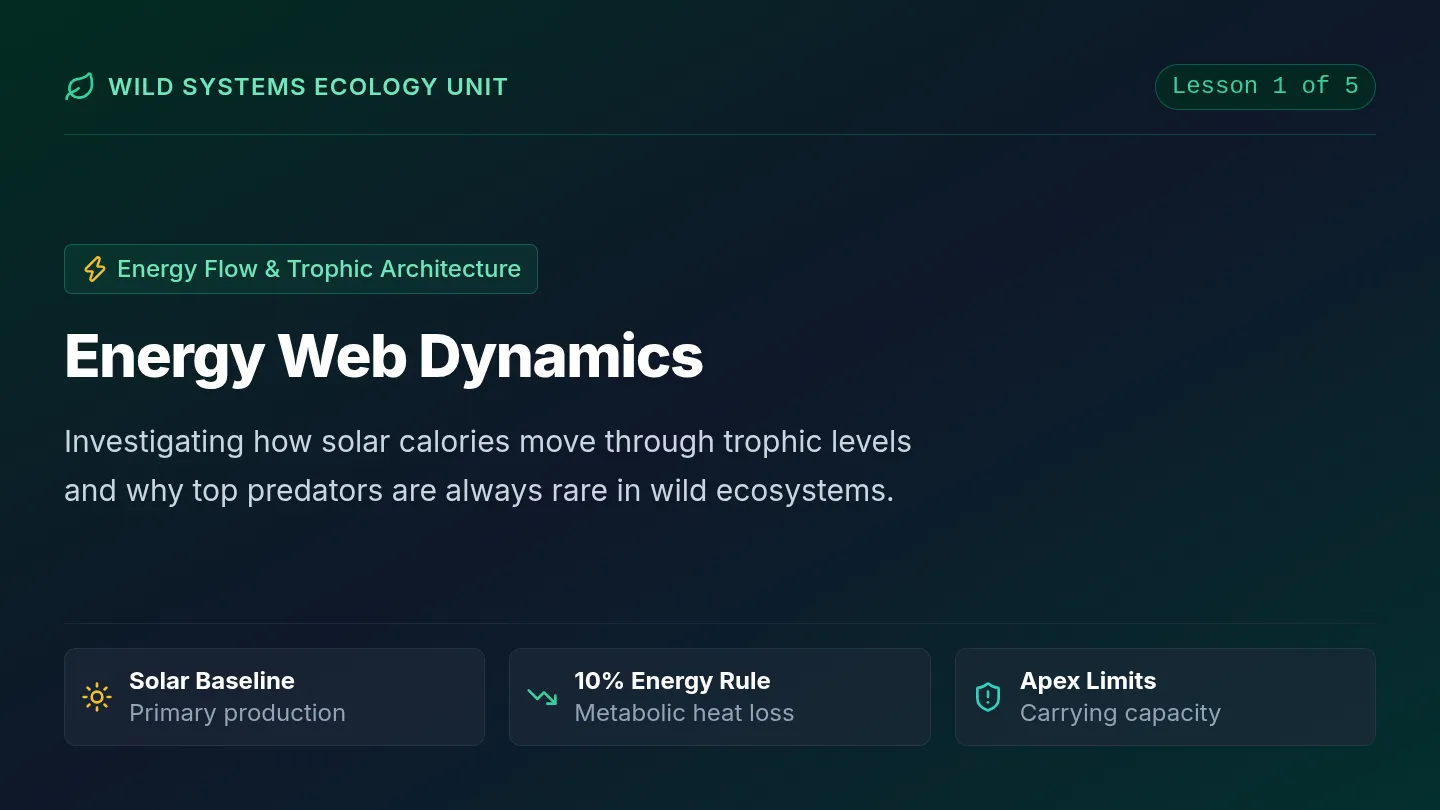This screenshot has height=810, width=1440.
Task: Open the Solar Baseline card
Action: coord(274,697)
